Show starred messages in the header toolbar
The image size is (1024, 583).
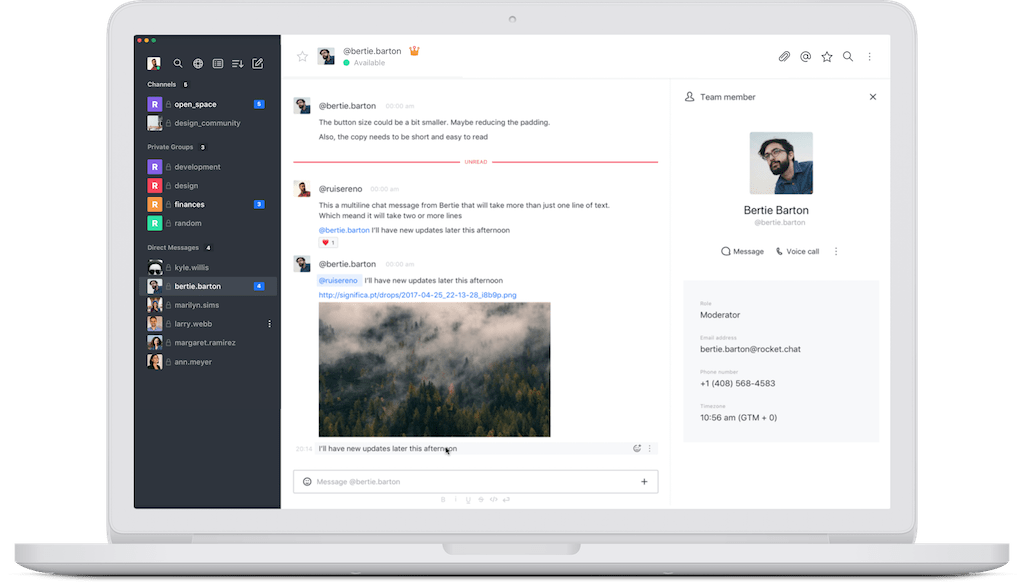coord(827,57)
